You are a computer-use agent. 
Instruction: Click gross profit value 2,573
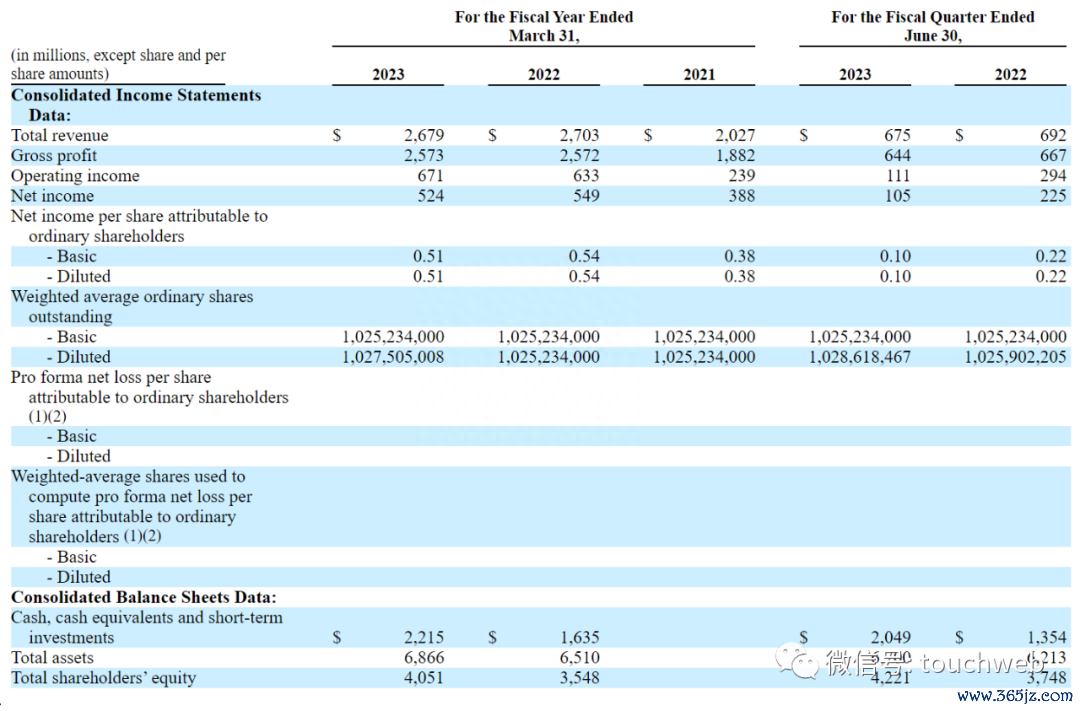[424, 156]
